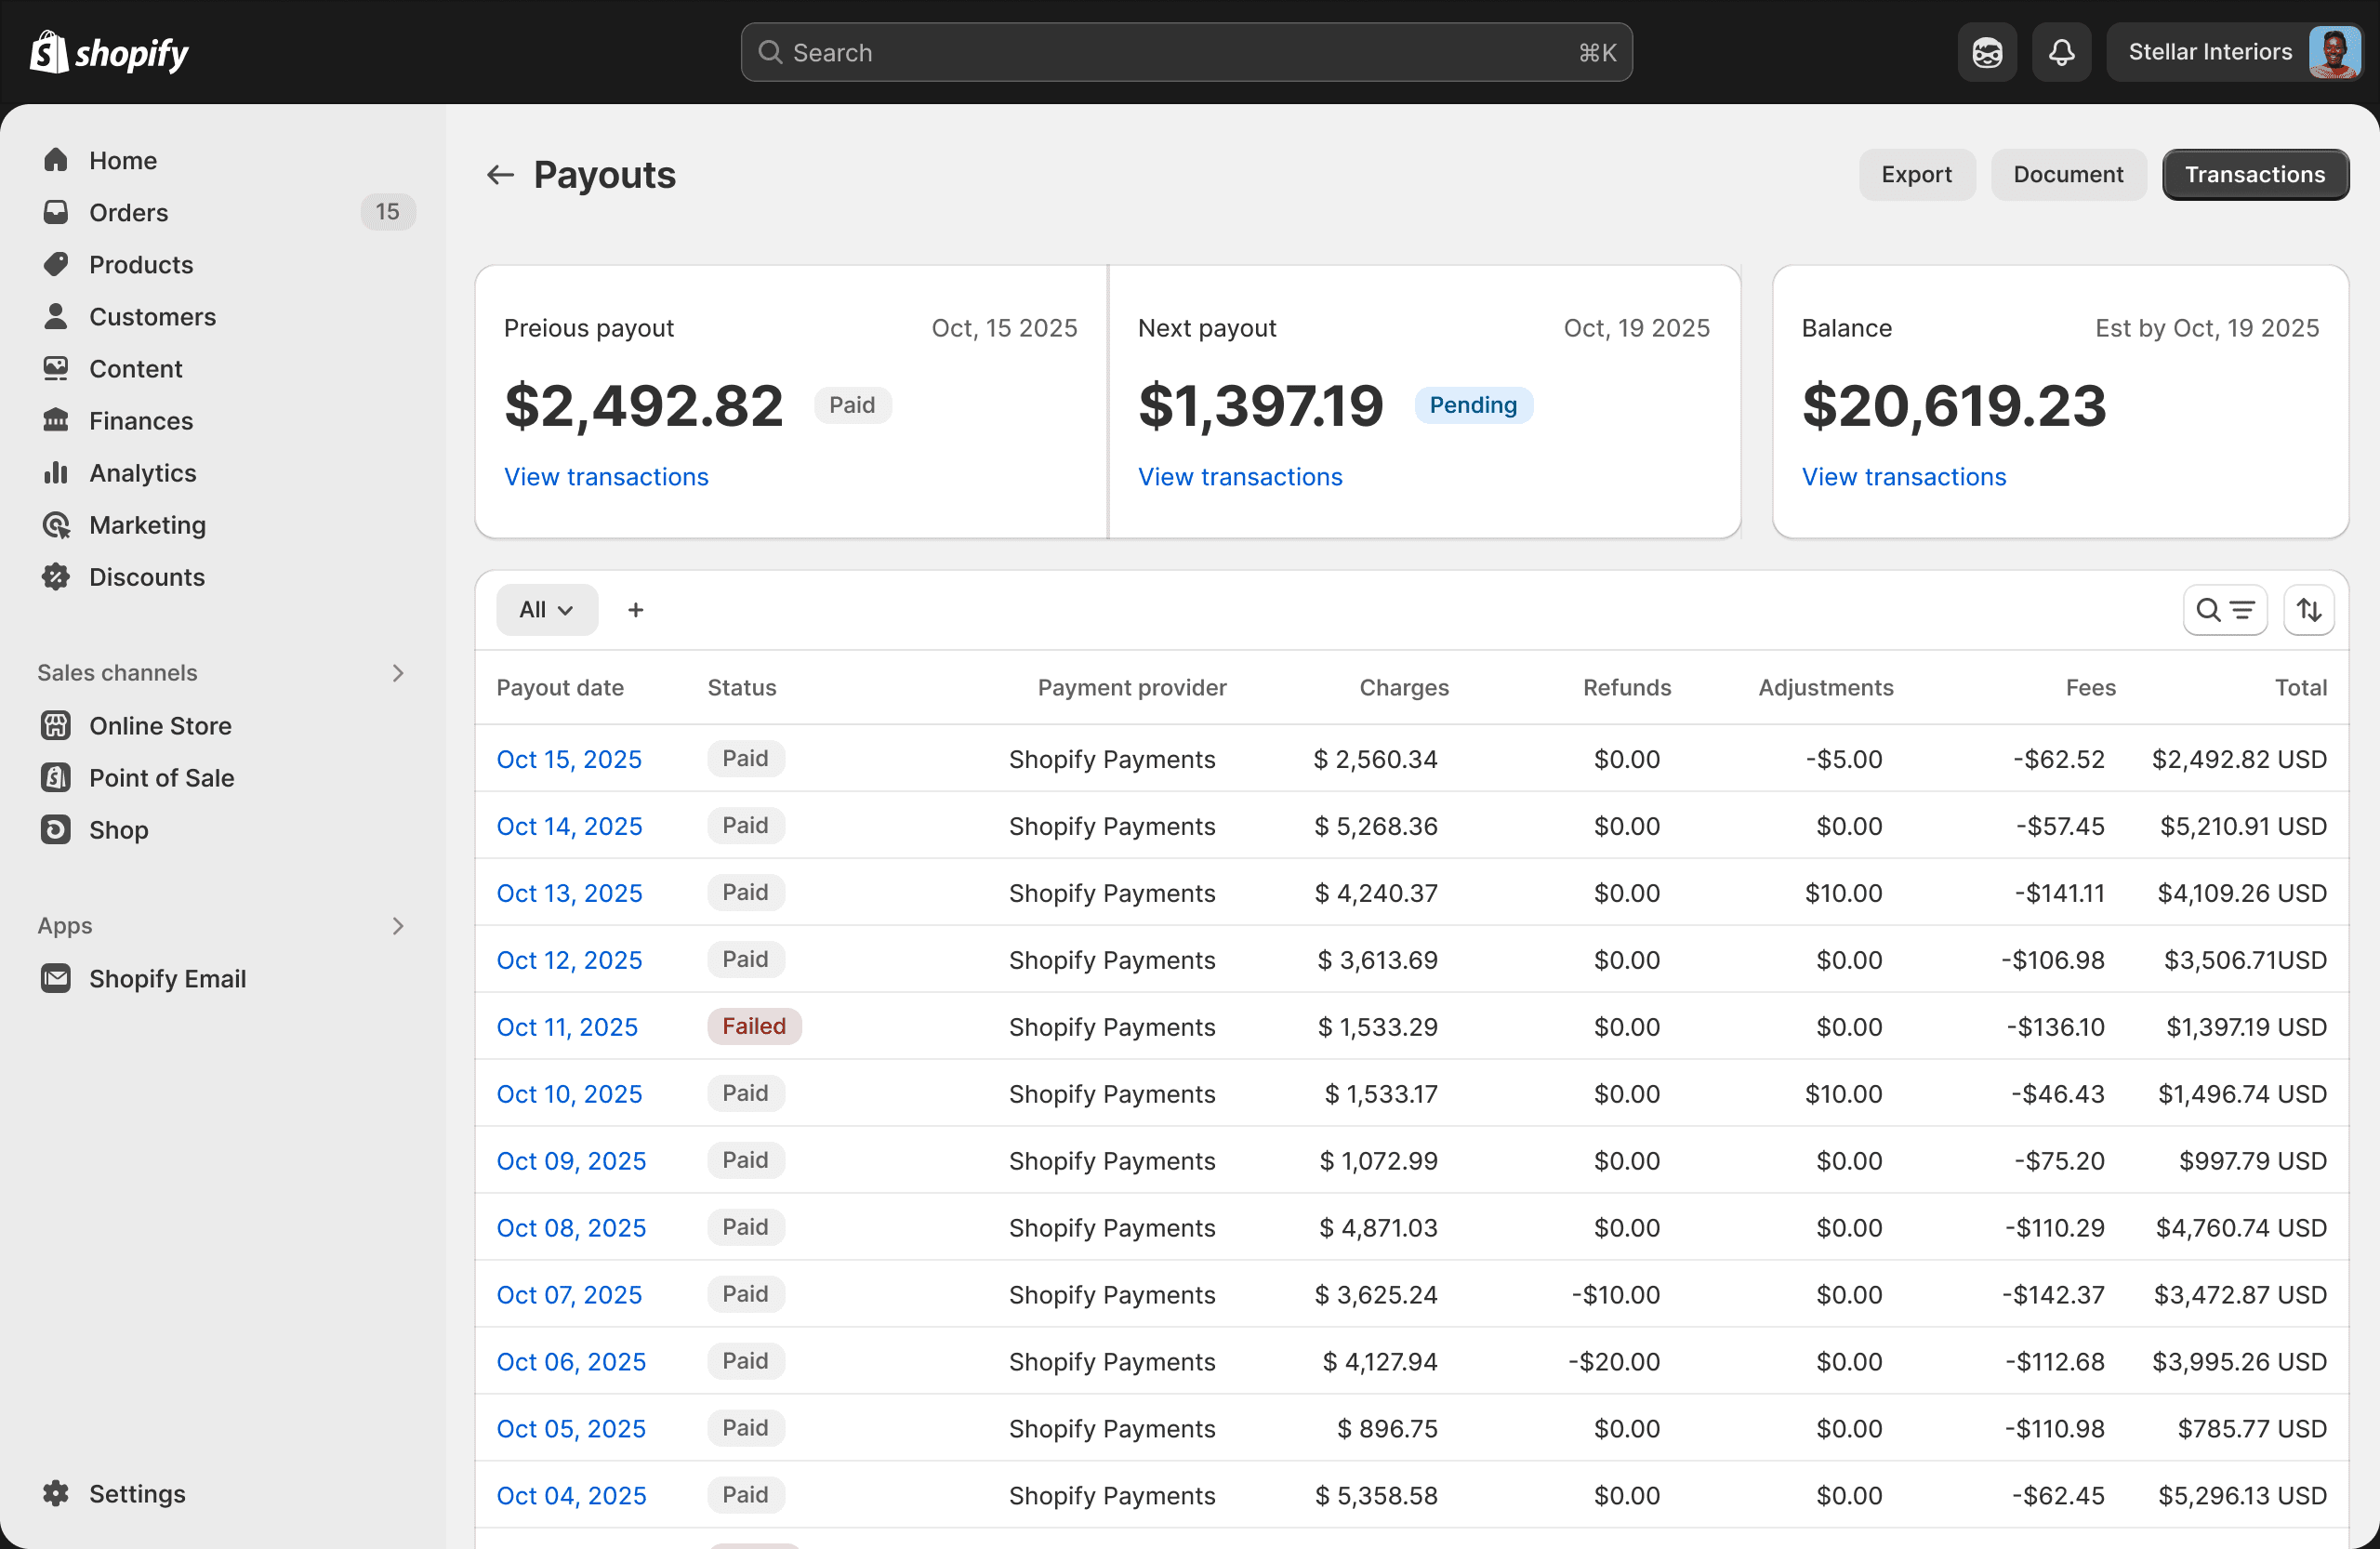The height and width of the screenshot is (1549, 2380).
Task: Open the Orders section
Action: (128, 212)
